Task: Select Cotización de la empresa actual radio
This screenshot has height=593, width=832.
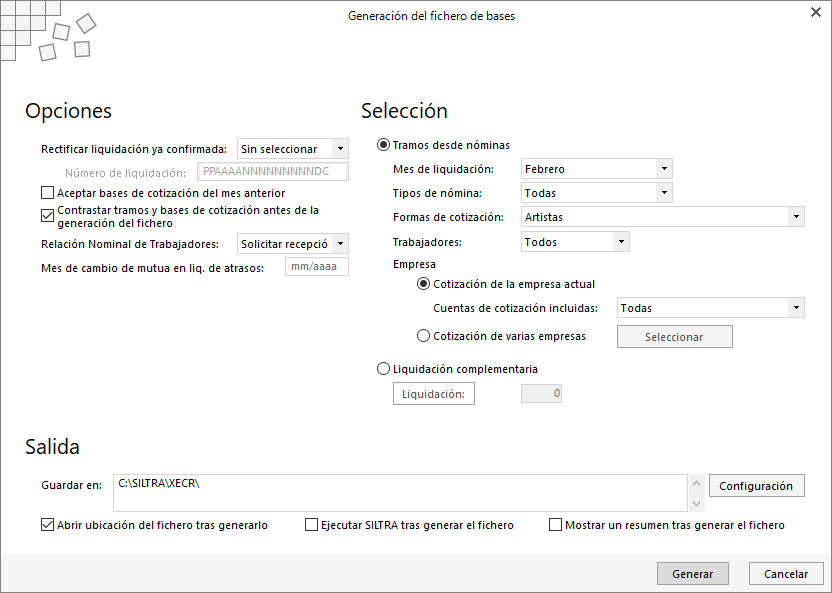Action: (423, 284)
